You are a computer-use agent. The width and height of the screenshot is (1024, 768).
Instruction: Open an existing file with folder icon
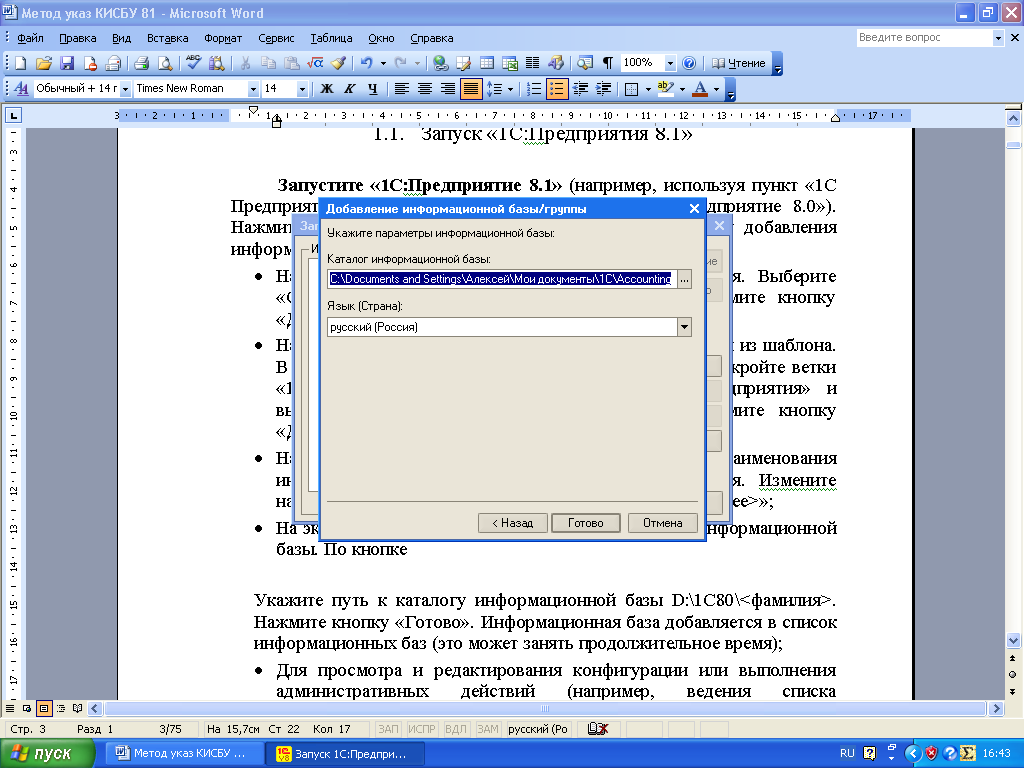(x=44, y=63)
